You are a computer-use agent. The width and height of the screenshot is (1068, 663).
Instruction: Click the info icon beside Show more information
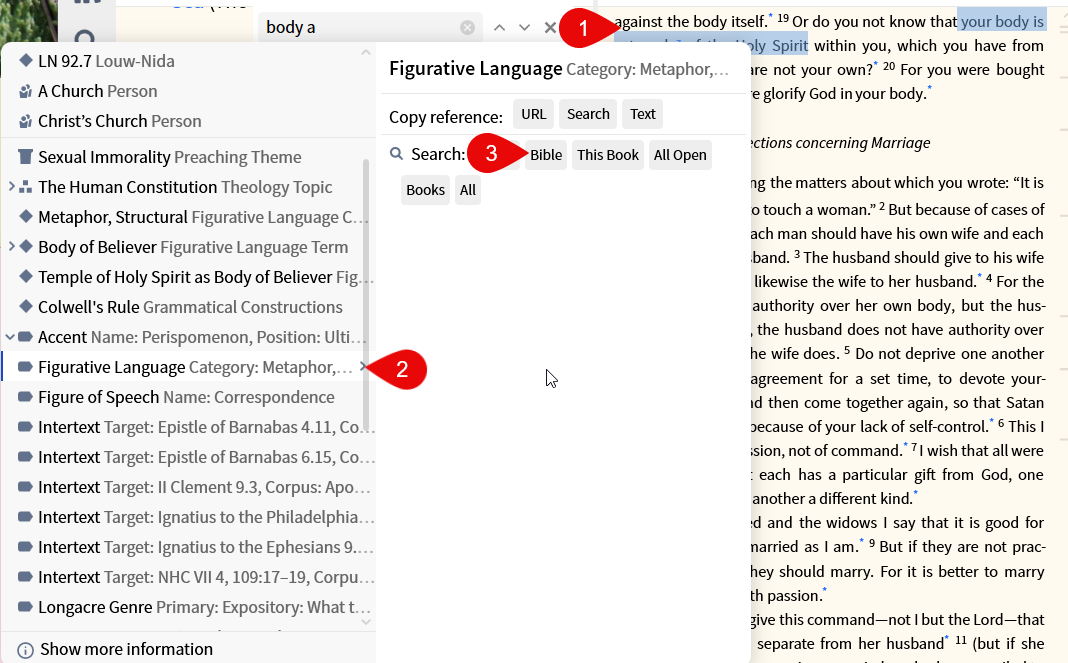click(x=25, y=650)
